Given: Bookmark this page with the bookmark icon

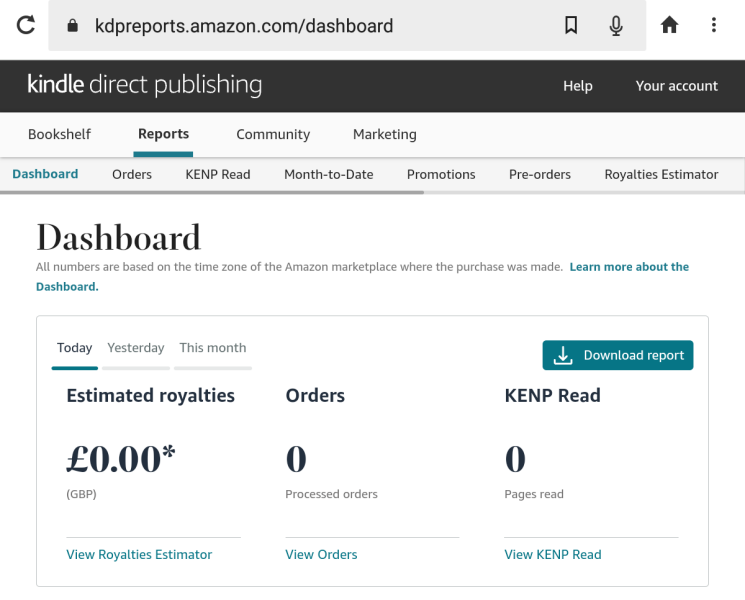Looking at the screenshot, I should 571,26.
